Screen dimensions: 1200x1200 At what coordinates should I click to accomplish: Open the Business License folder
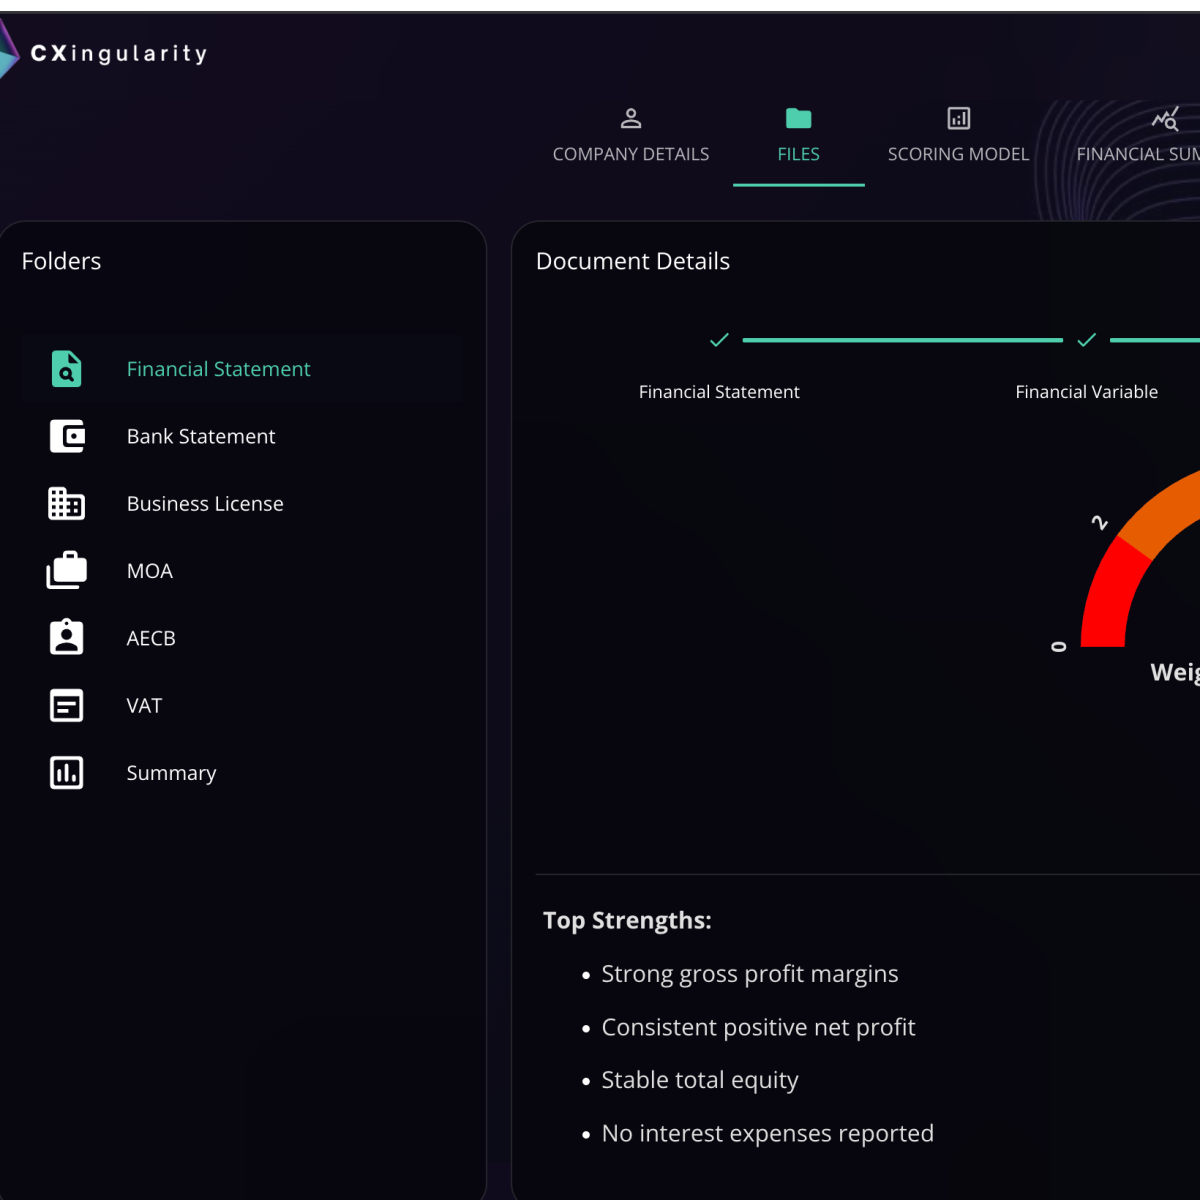coord(205,504)
